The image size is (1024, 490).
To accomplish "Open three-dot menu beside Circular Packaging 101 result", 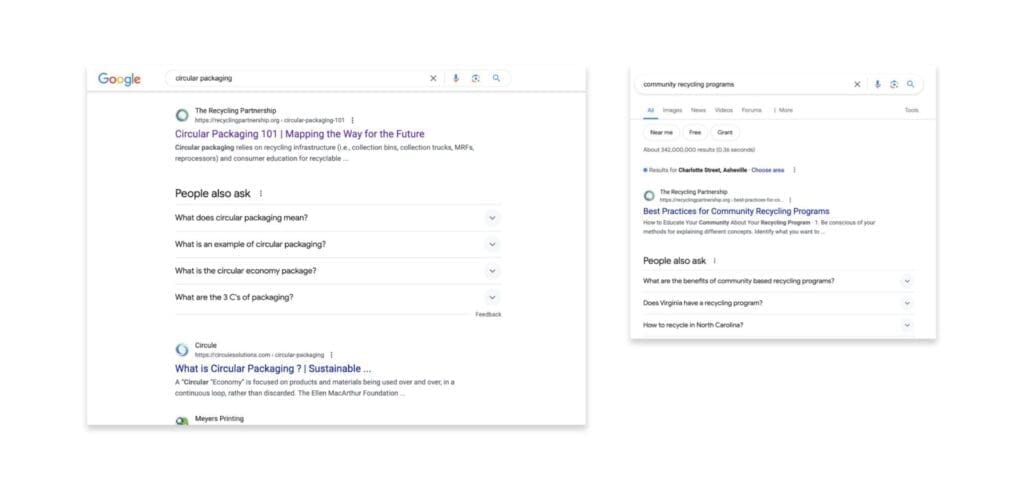I will click(352, 120).
